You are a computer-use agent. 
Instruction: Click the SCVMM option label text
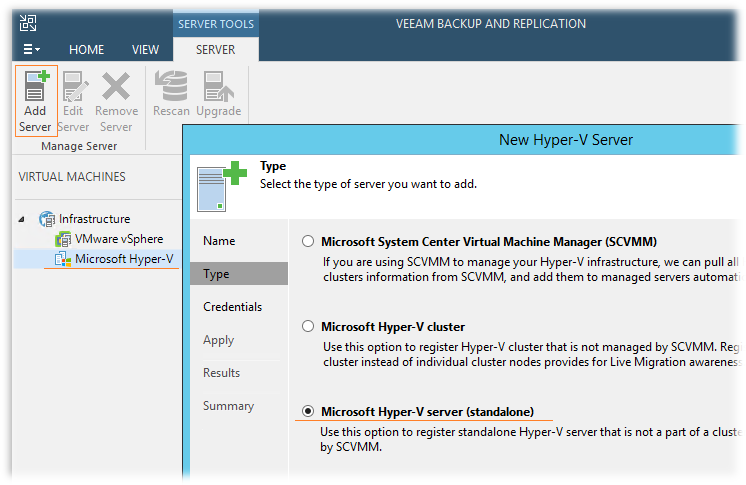(x=489, y=242)
